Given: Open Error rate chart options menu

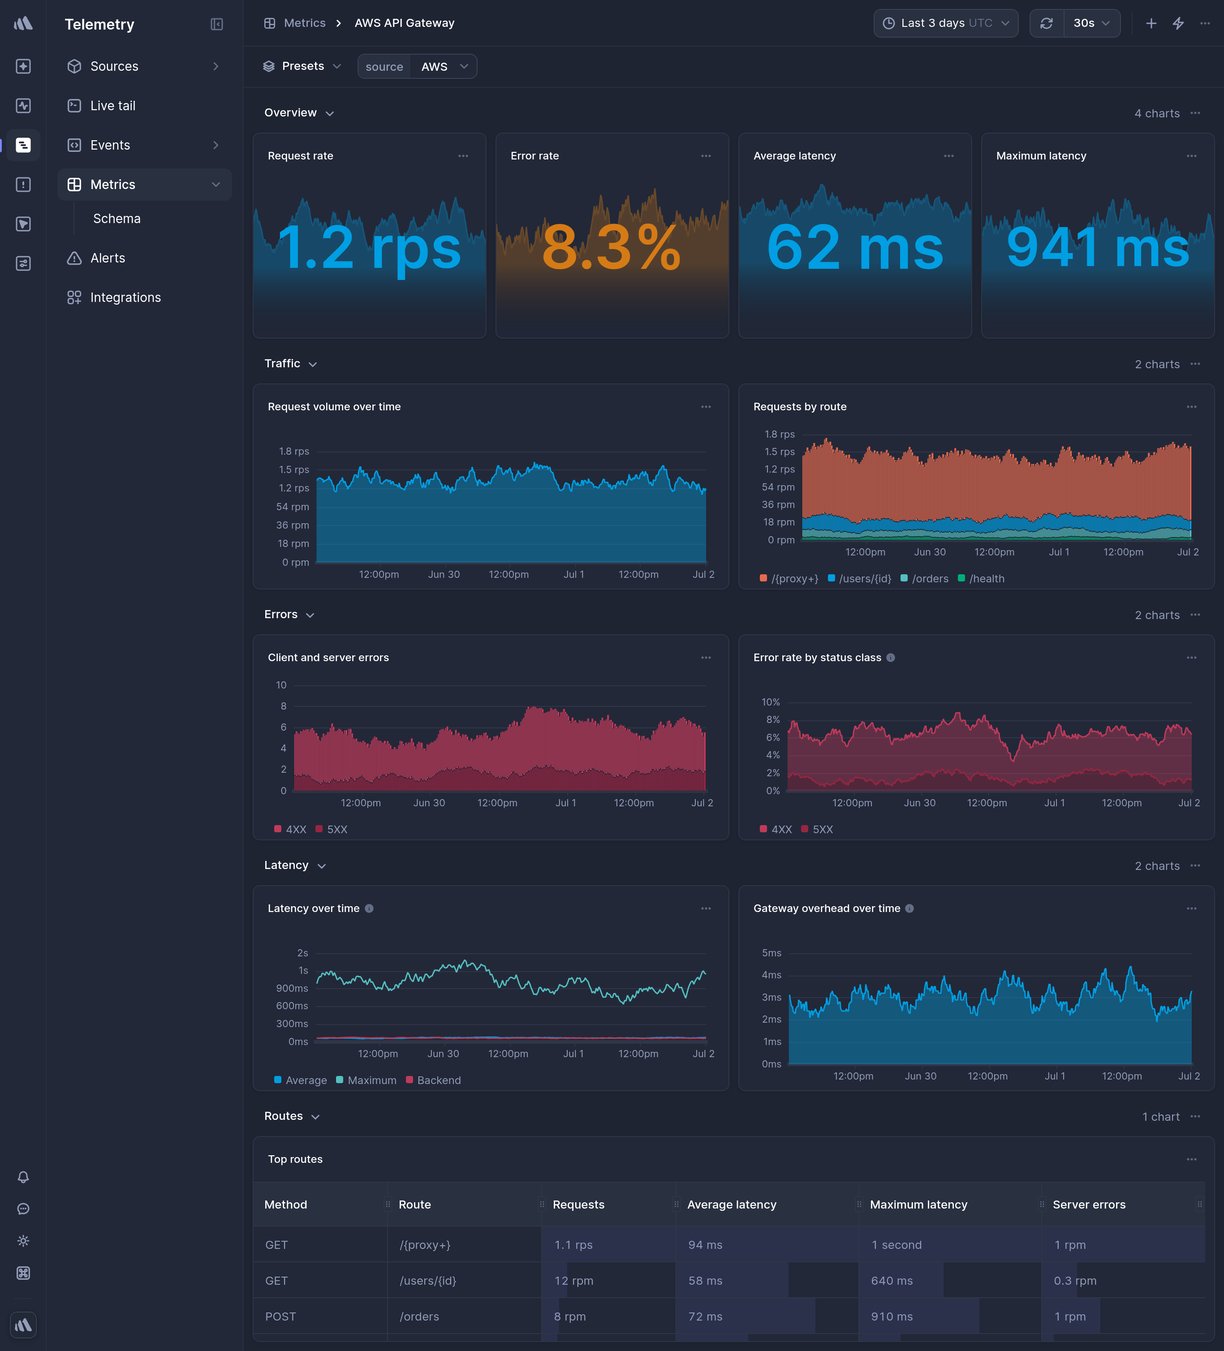Looking at the screenshot, I should (x=706, y=156).
